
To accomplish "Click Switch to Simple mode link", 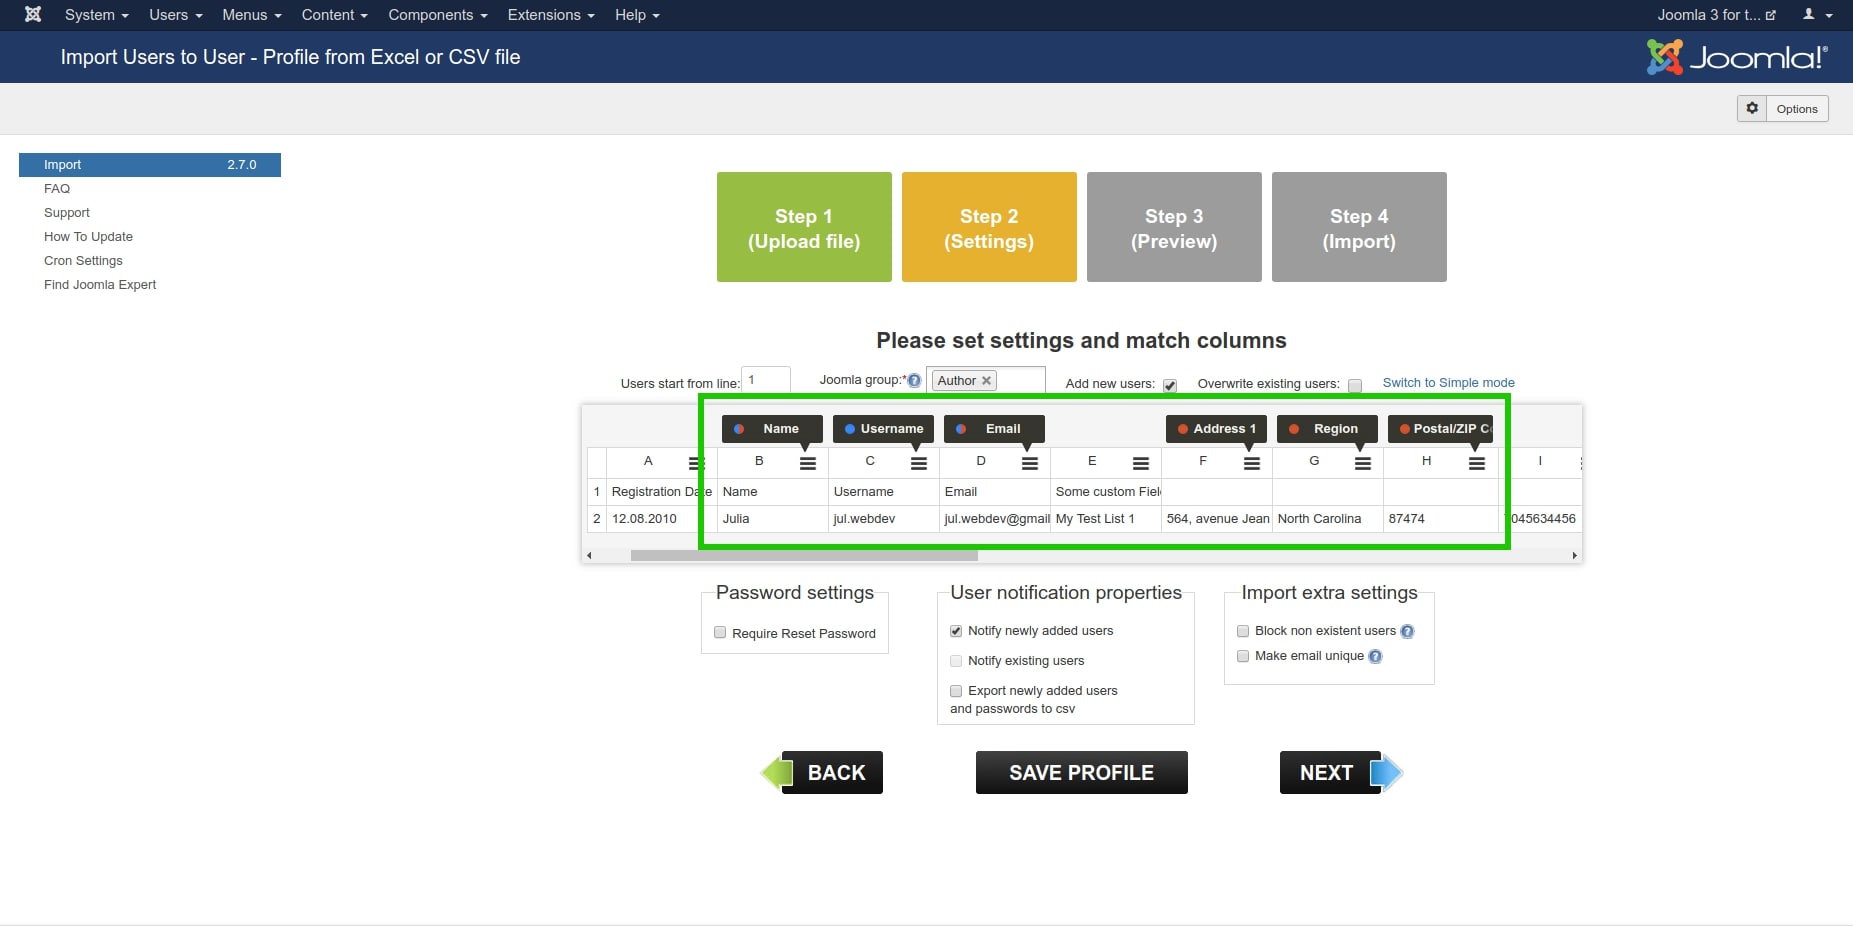I will coord(1448,383).
